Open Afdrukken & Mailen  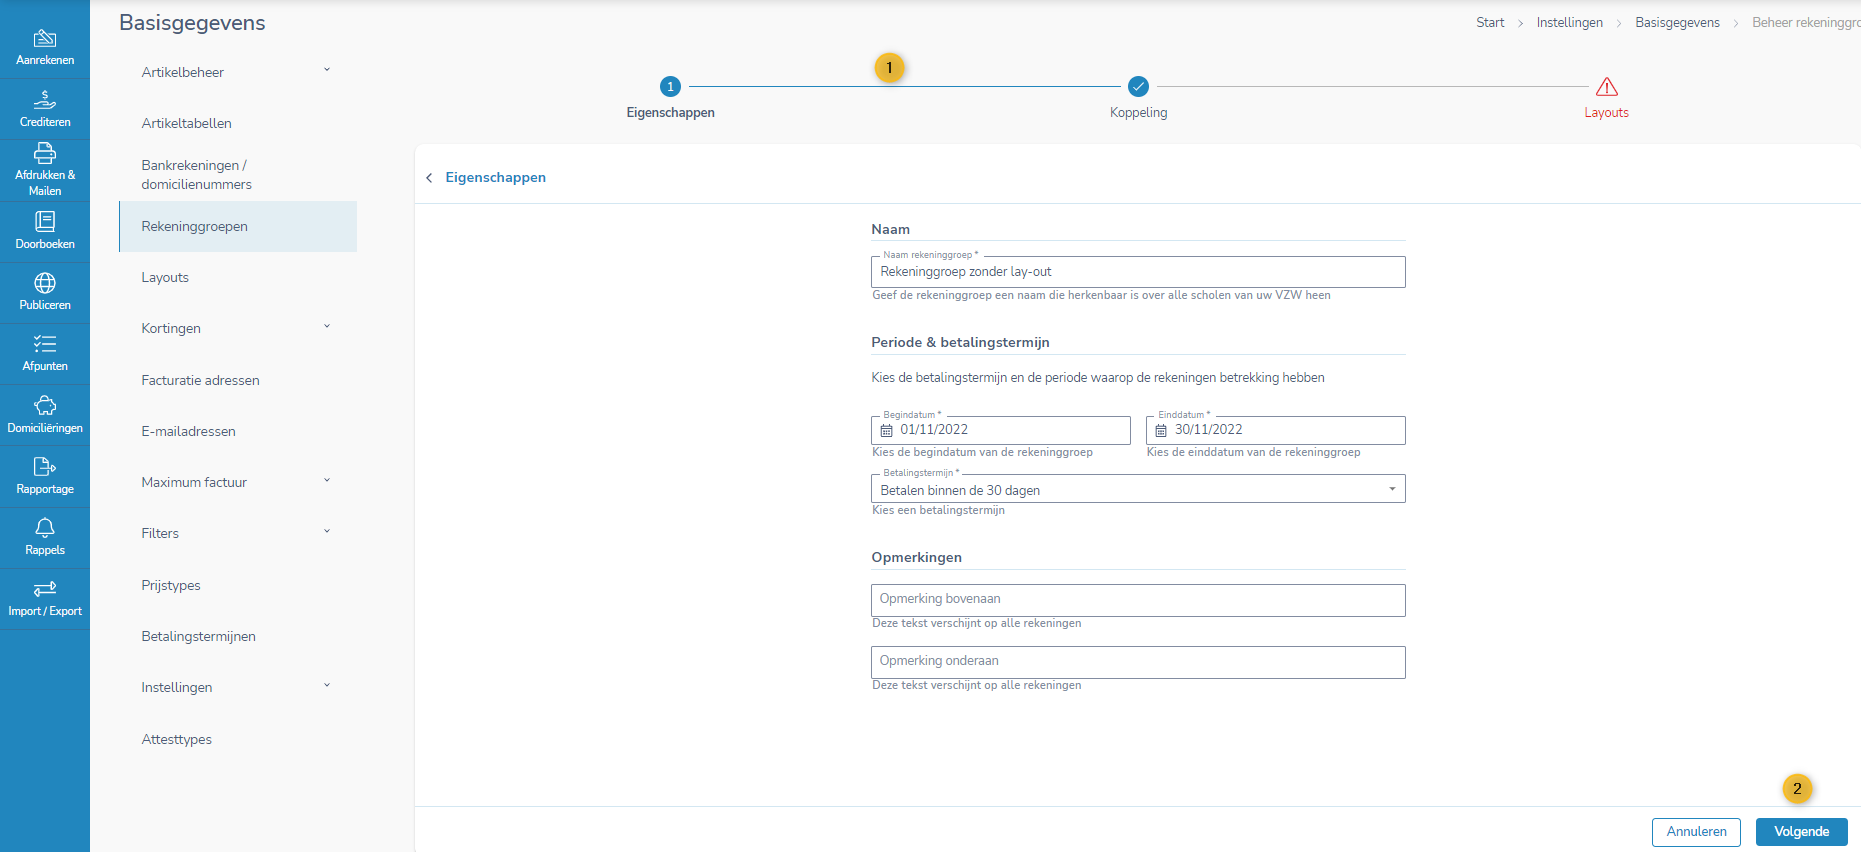[45, 170]
